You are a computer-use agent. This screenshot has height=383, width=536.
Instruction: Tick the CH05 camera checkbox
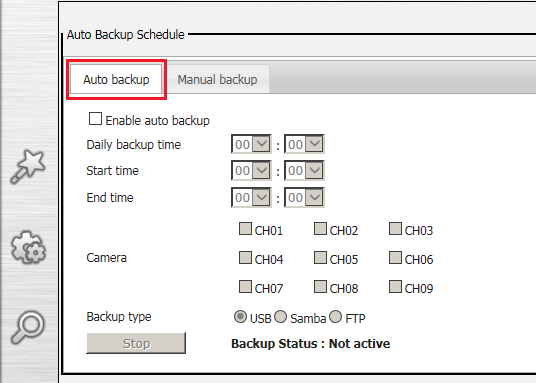[x=320, y=257]
